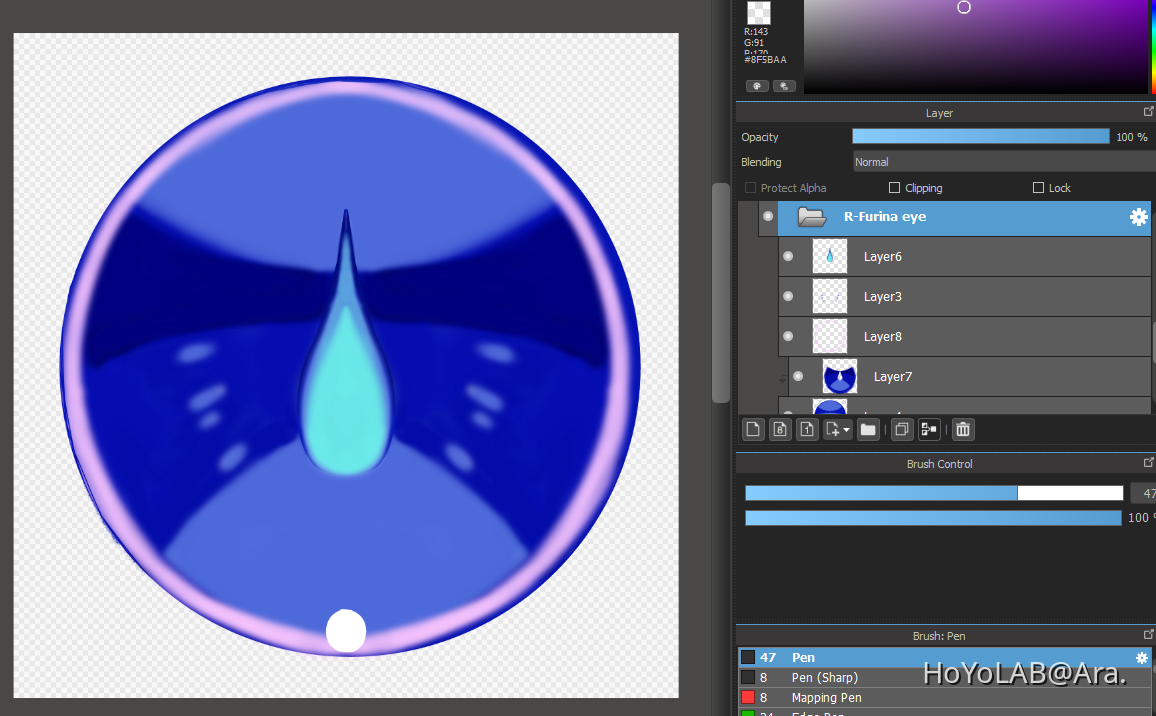Merge layer down using merge icon
This screenshot has height=716, width=1156.
tap(929, 429)
